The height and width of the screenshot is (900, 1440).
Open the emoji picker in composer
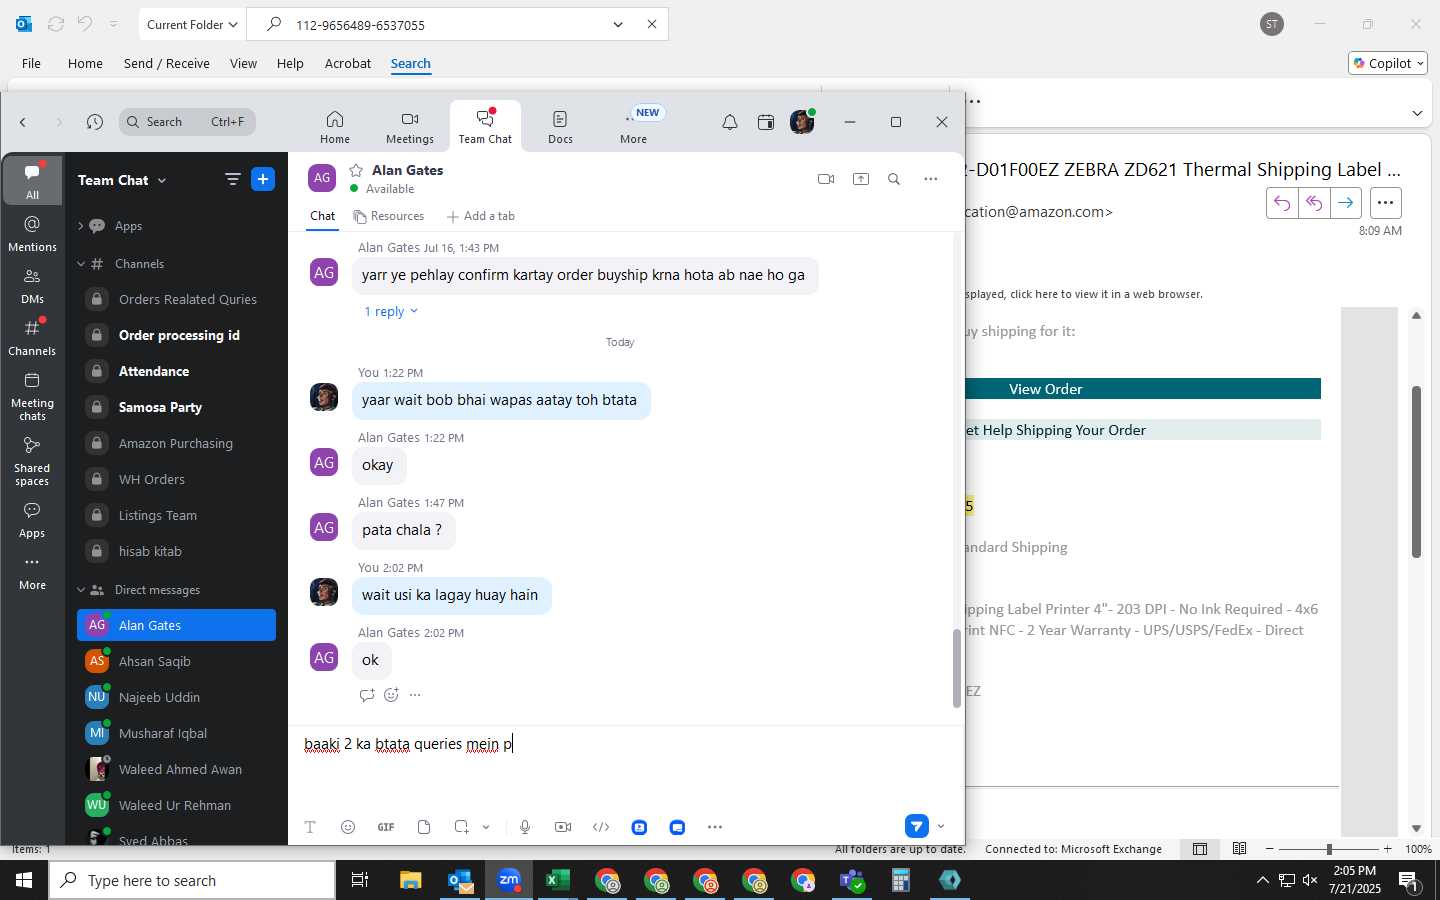[348, 827]
